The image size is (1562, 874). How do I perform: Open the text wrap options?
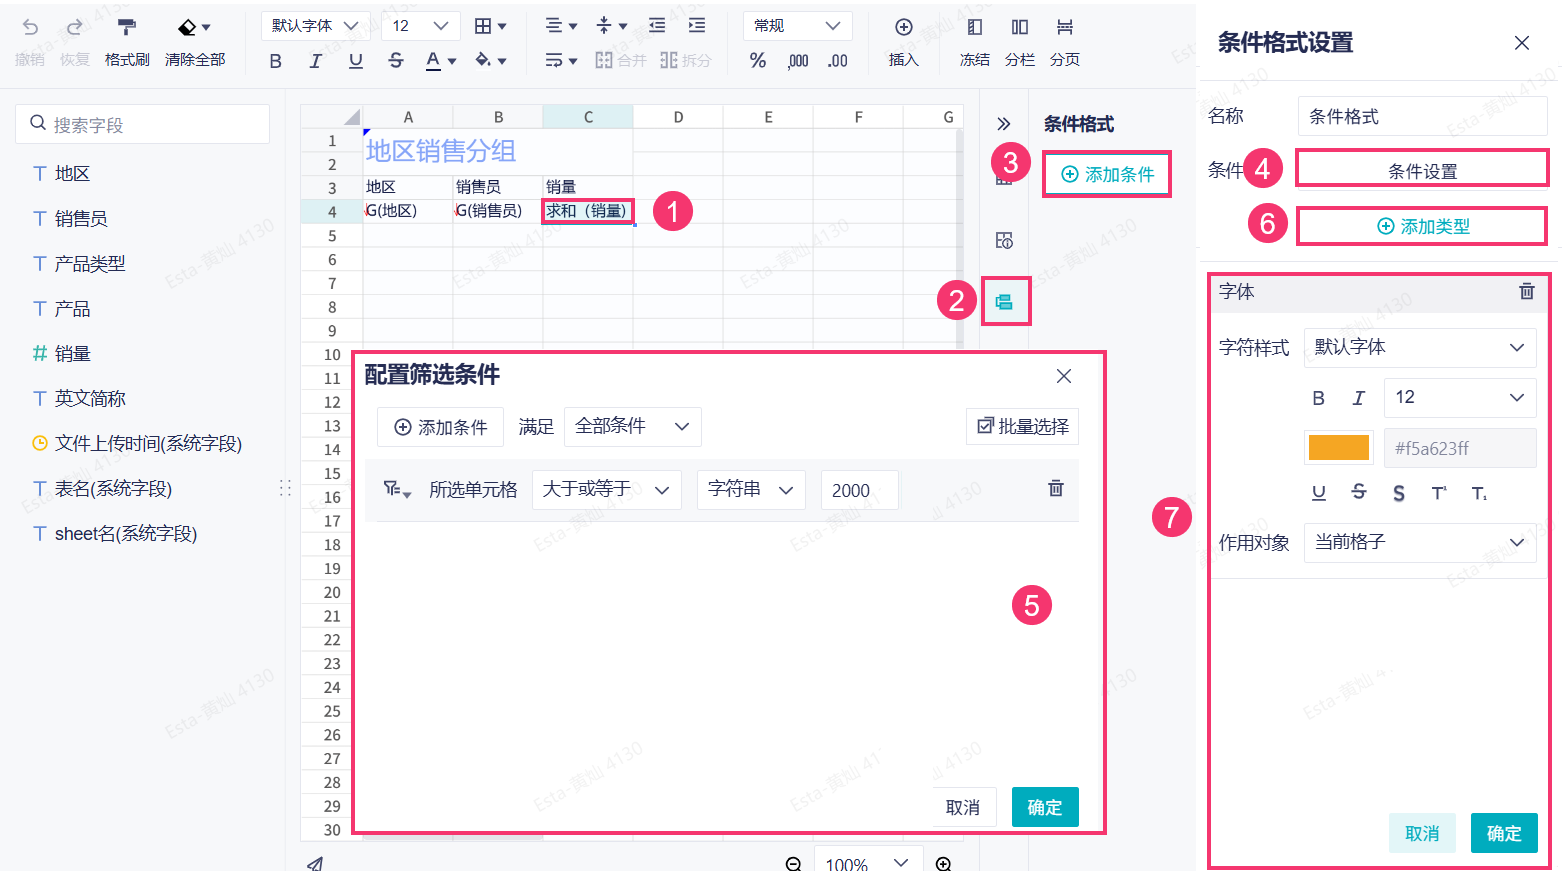(561, 61)
